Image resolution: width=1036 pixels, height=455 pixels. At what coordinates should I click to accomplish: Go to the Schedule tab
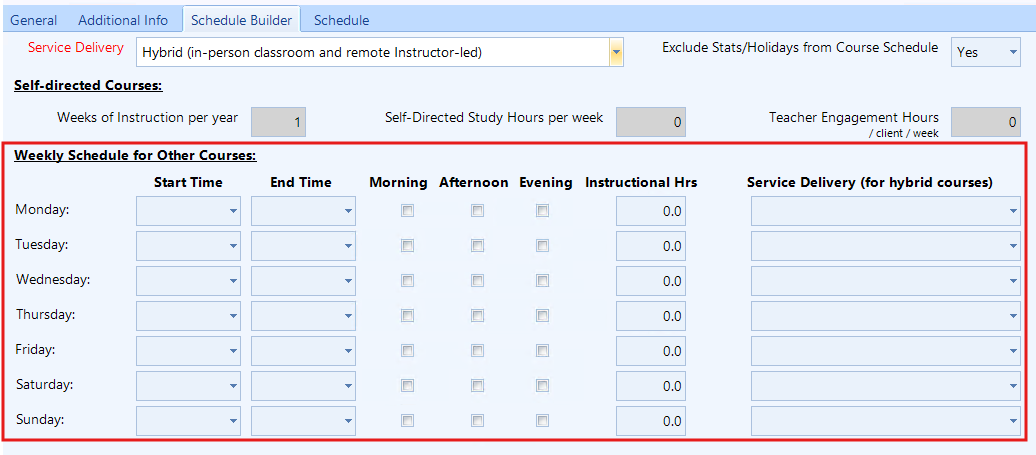(x=342, y=20)
